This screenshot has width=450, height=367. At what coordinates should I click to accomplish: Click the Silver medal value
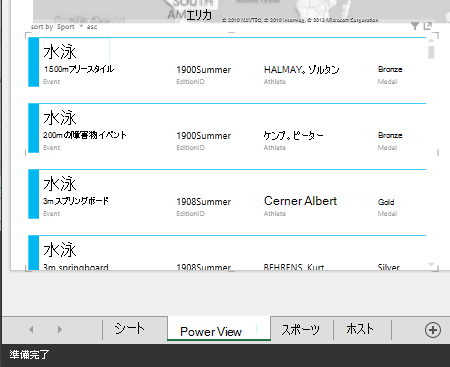[x=389, y=267]
